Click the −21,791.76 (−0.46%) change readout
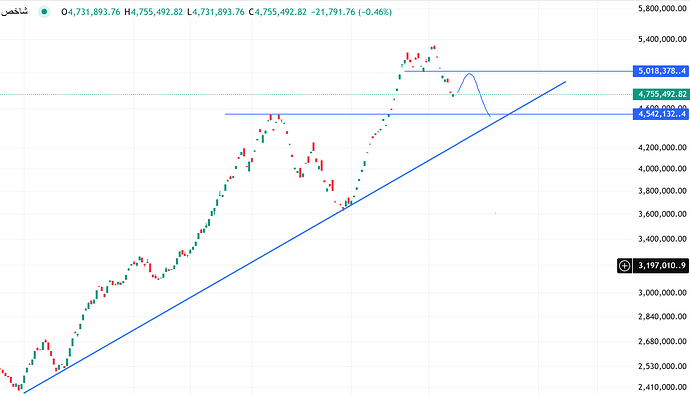 tap(351, 12)
